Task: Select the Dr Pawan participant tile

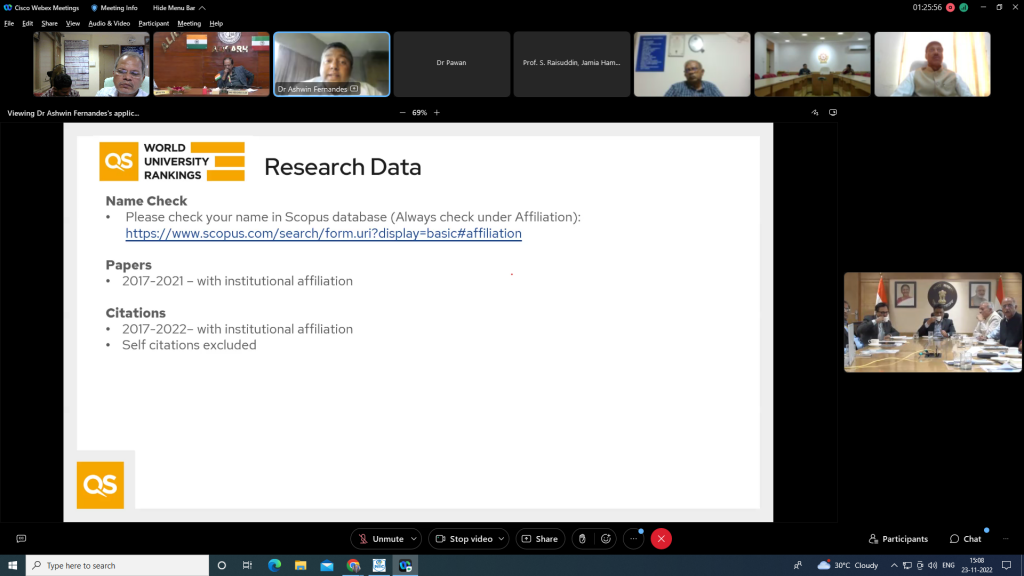Action: pyautogui.click(x=451, y=64)
